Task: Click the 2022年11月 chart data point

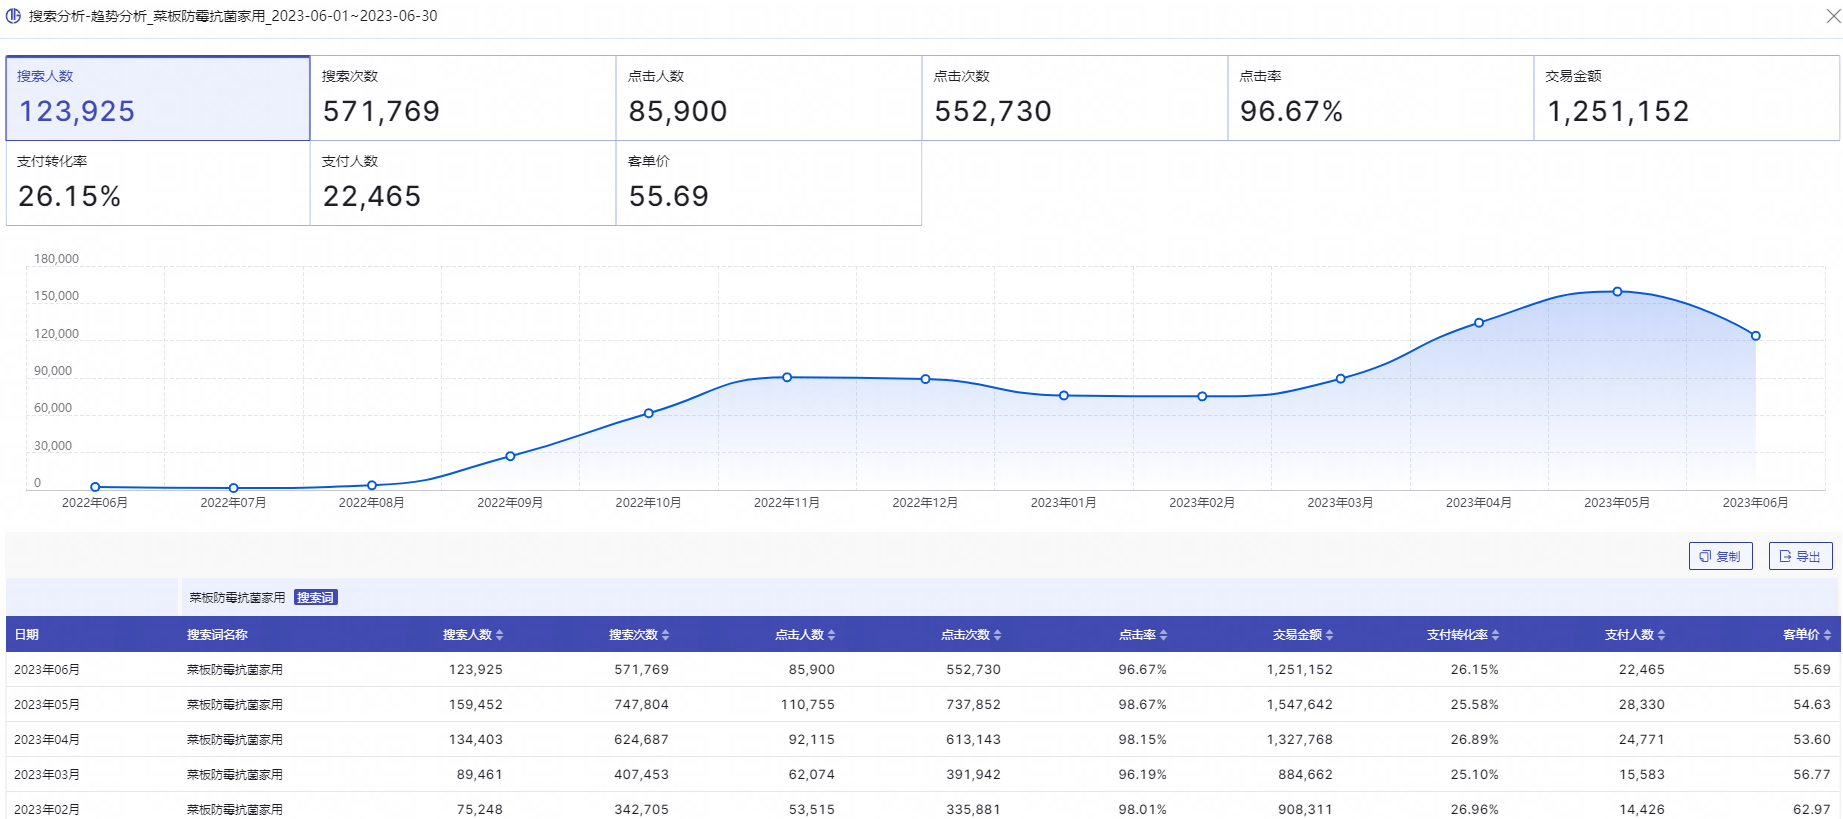Action: pos(787,377)
